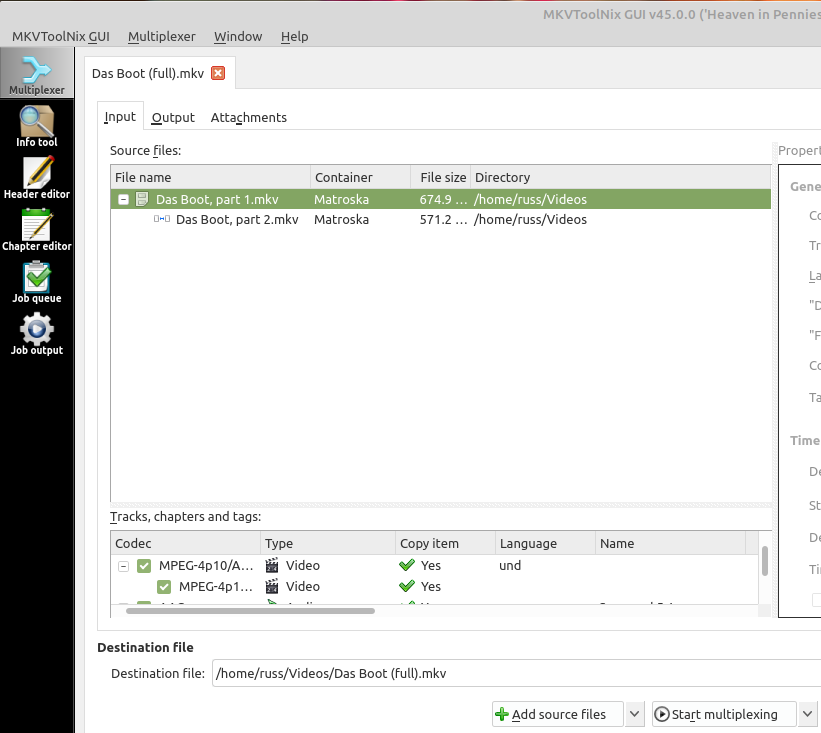Switch to the Output tab
Screen dimensions: 821x733
click(x=173, y=117)
